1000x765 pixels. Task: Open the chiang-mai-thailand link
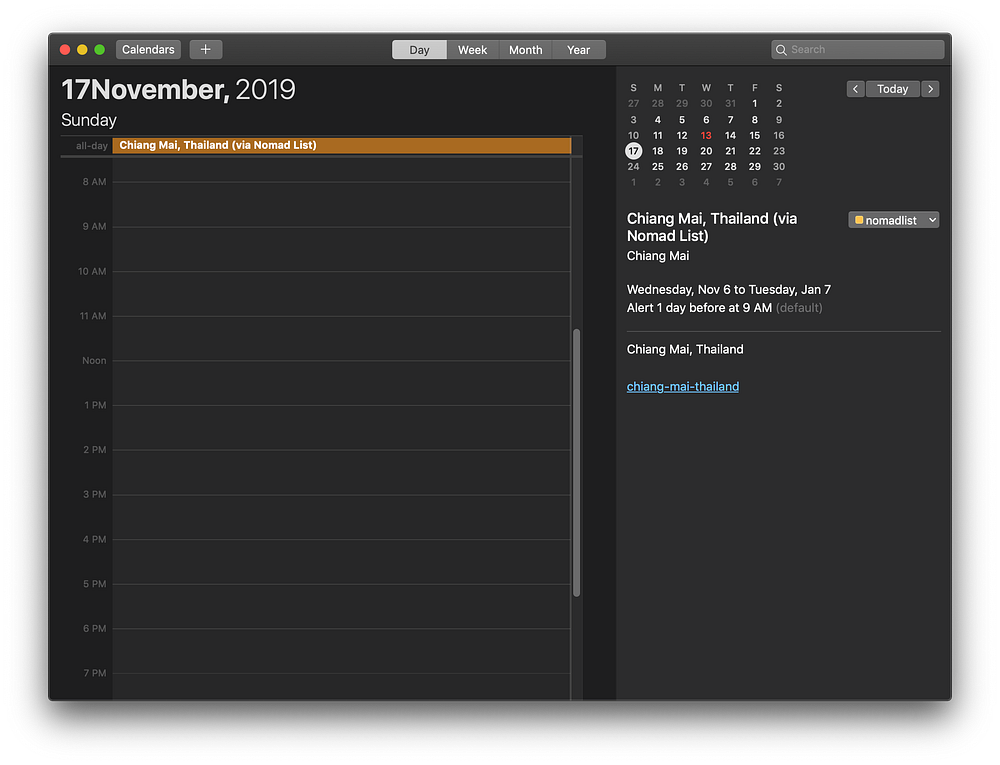click(x=682, y=386)
